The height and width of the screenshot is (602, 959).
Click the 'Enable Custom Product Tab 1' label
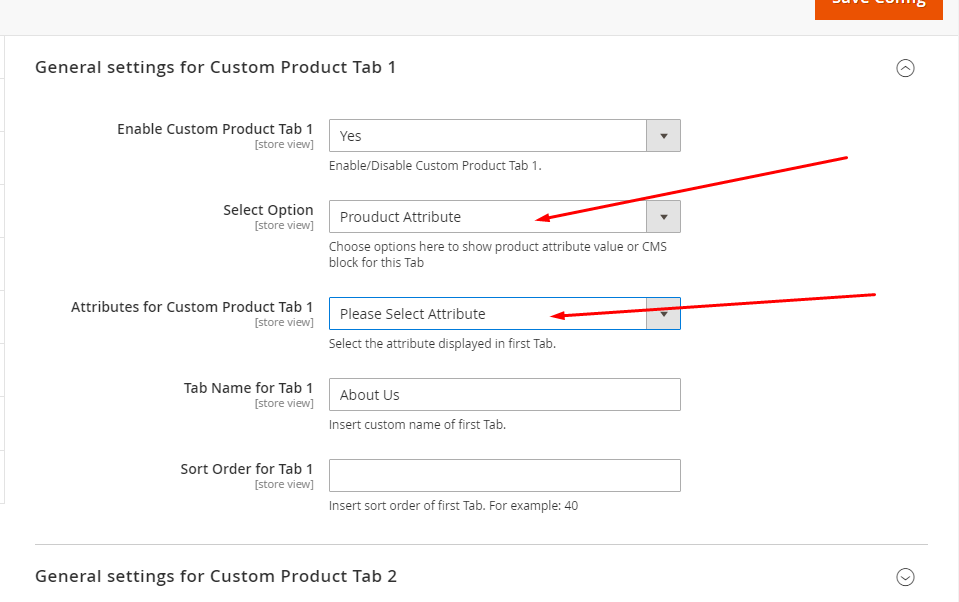pos(215,129)
